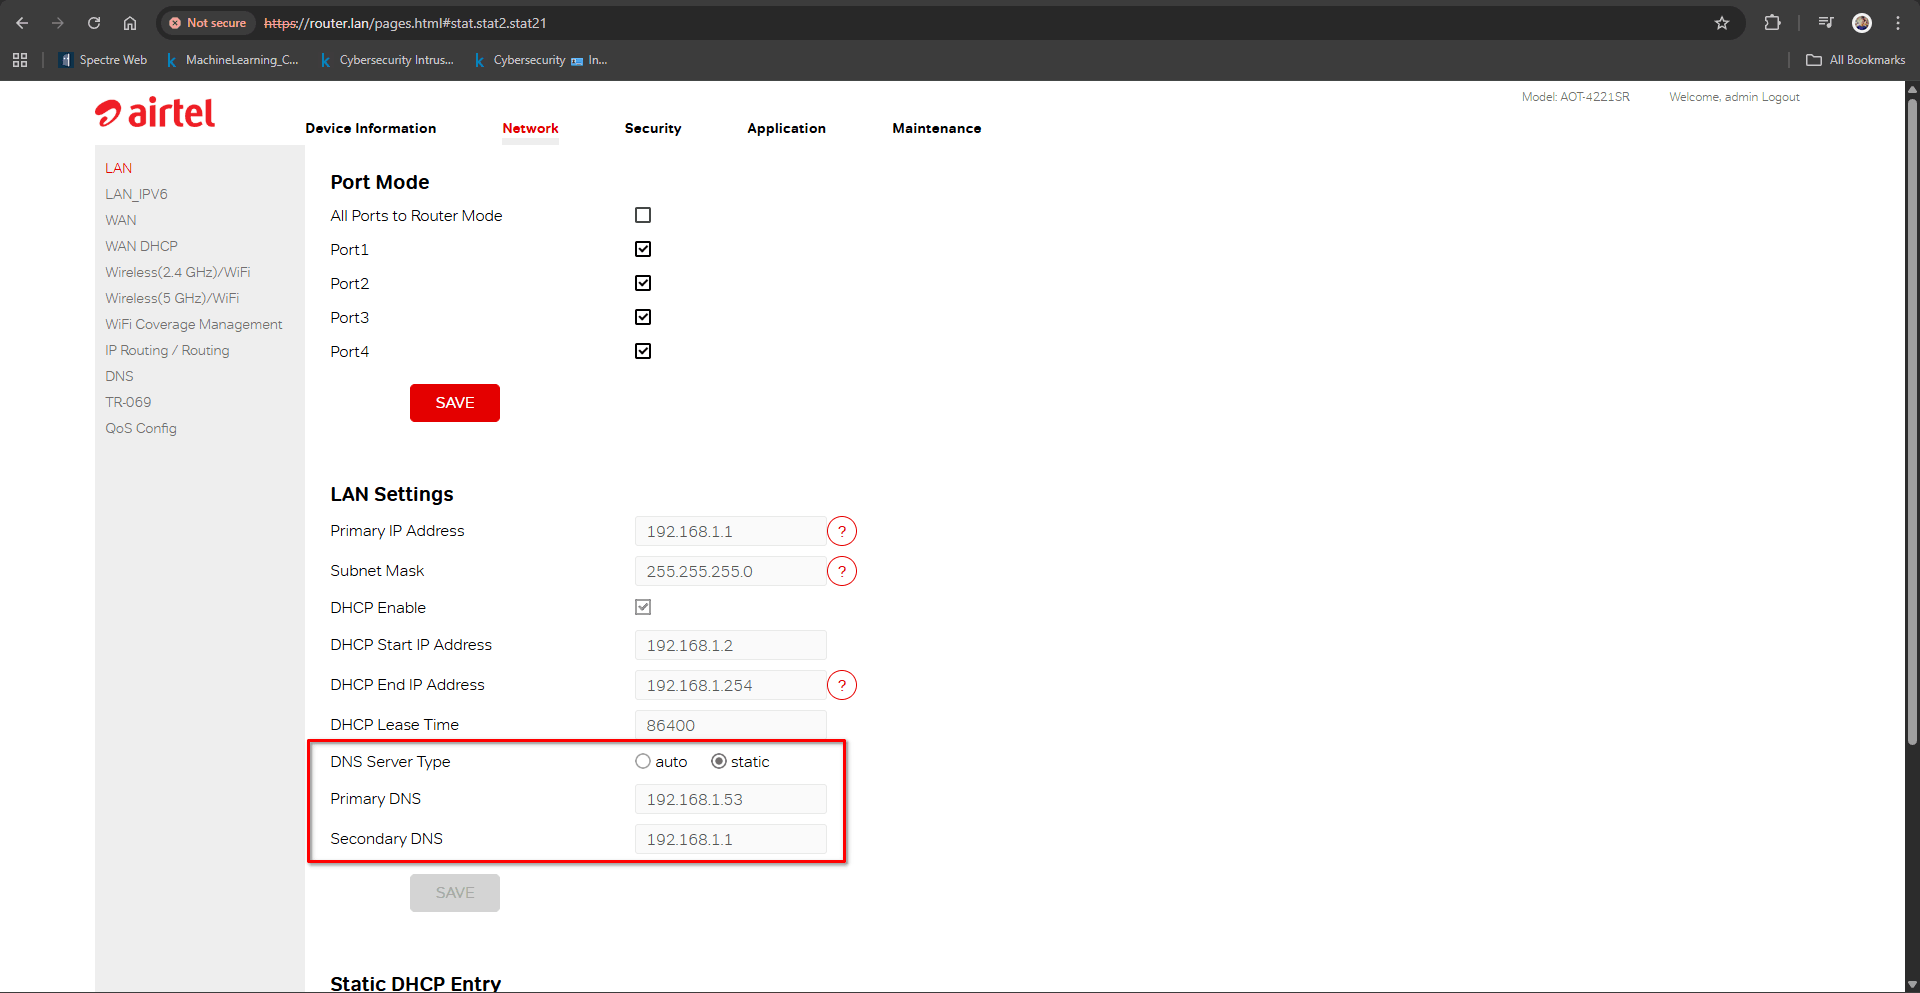Image resolution: width=1920 pixels, height=993 pixels.
Task: Bookmark this page using the star icon
Action: pos(1722,22)
